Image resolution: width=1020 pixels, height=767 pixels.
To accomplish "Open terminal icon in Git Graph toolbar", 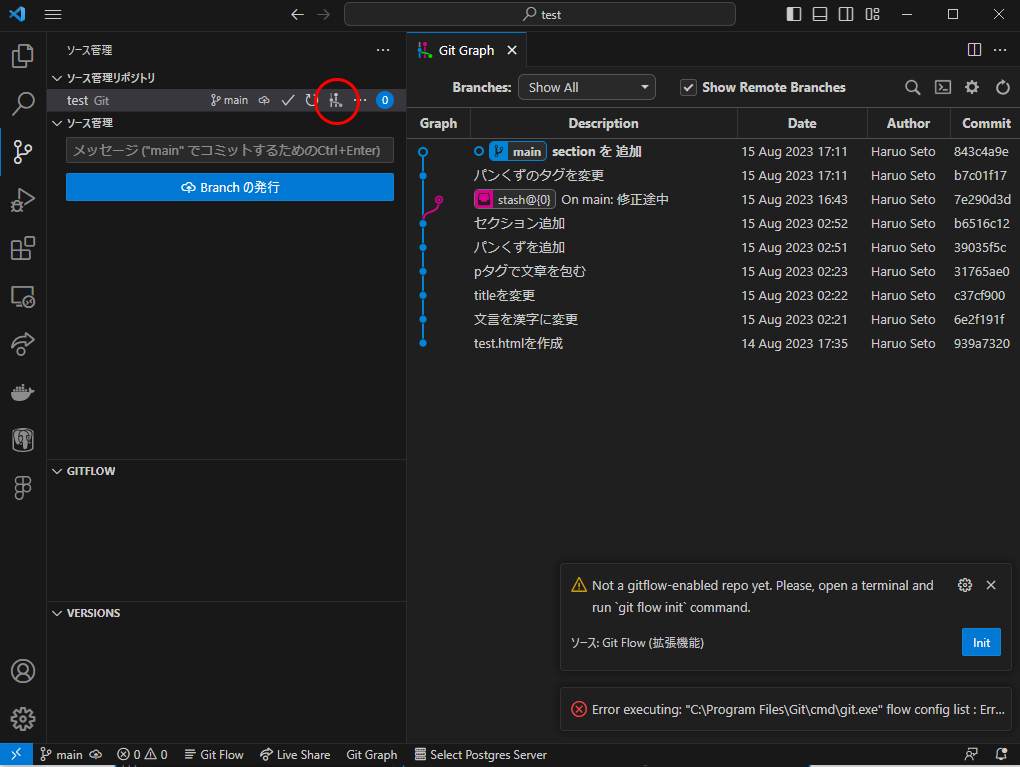I will (943, 87).
